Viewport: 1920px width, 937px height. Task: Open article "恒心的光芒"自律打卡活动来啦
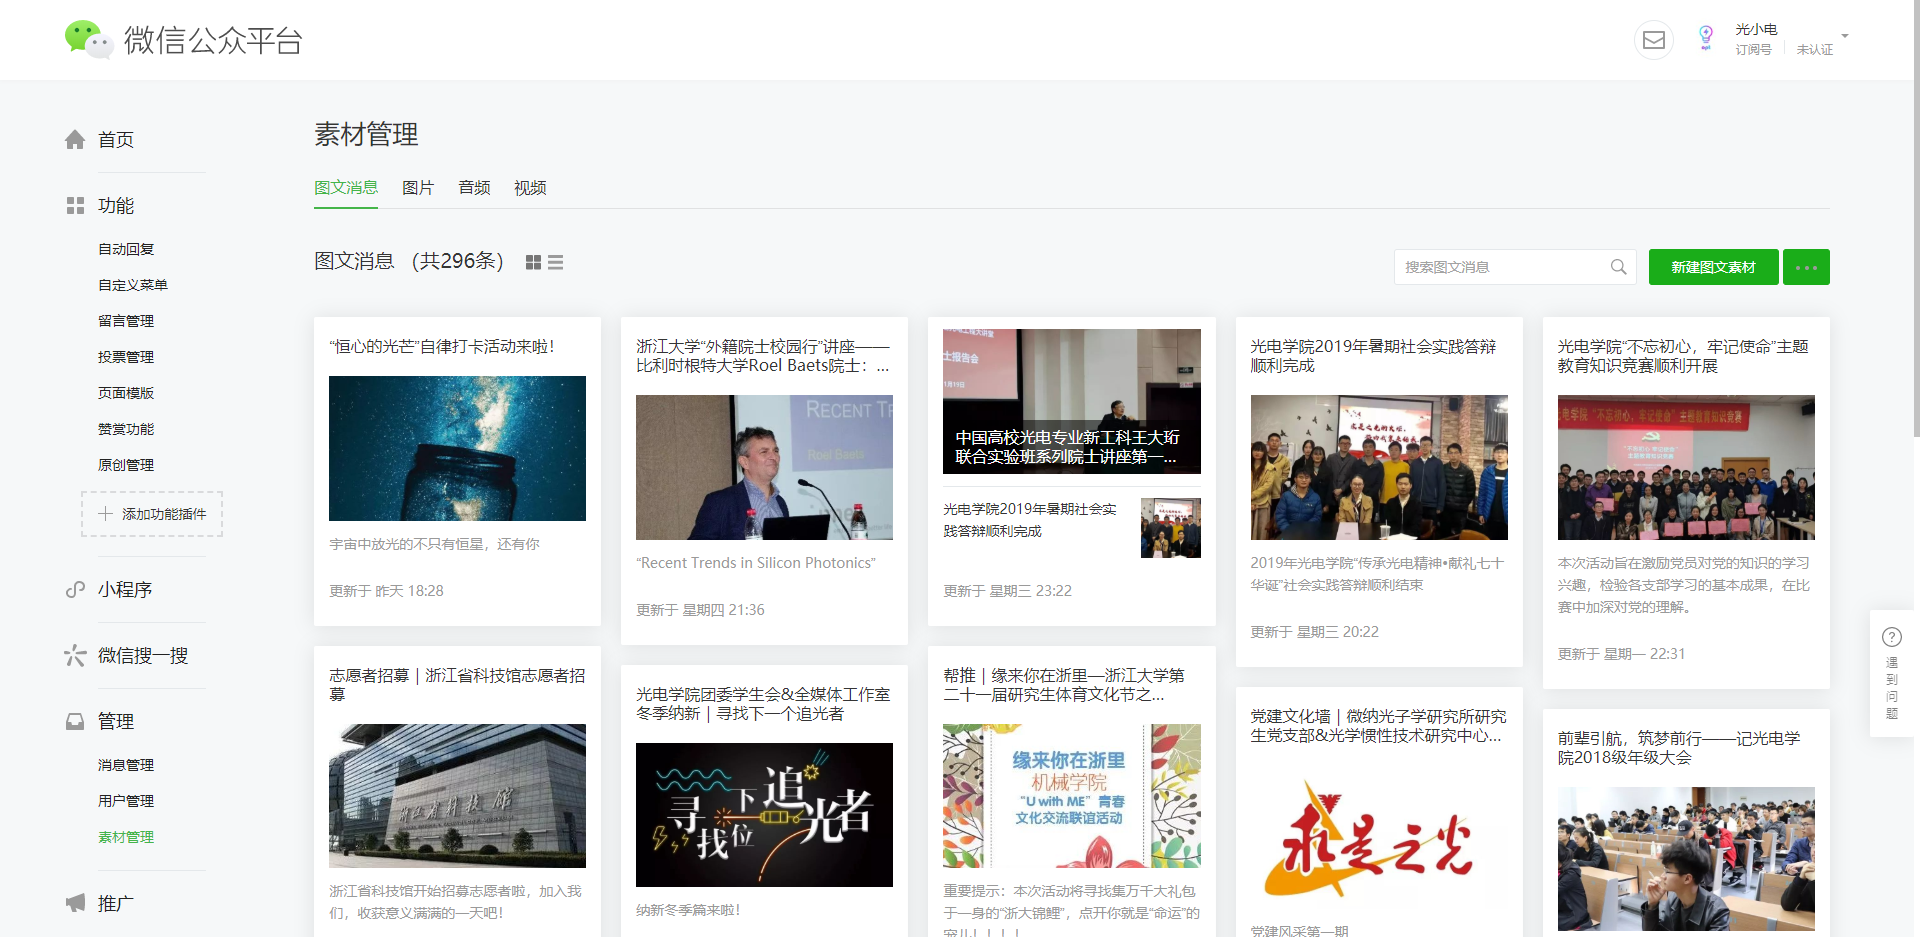442,346
